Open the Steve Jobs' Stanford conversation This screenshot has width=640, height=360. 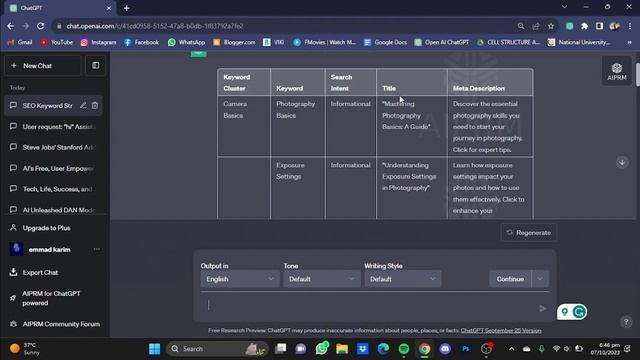[x=53, y=147]
